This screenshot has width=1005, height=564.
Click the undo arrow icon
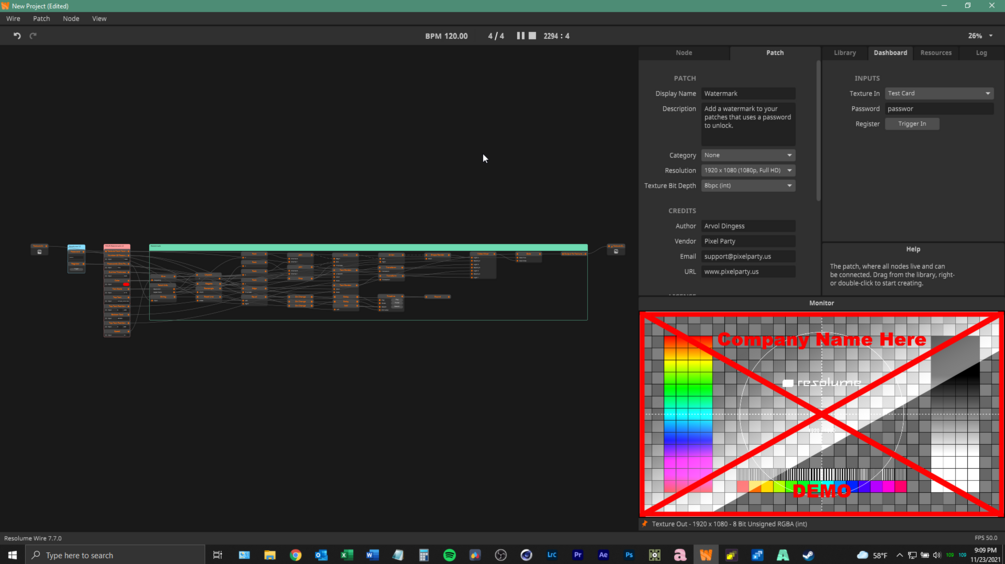pyautogui.click(x=17, y=36)
